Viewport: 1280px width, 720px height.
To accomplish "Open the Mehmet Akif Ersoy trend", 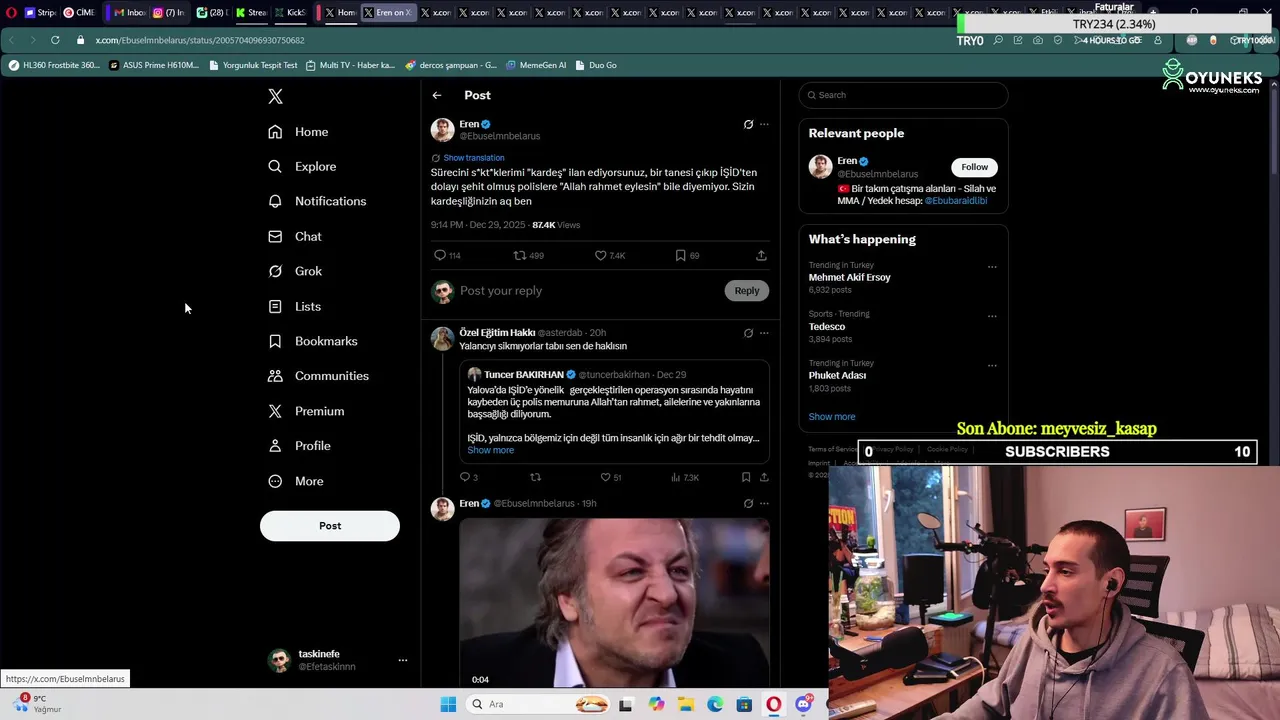I will click(x=849, y=277).
